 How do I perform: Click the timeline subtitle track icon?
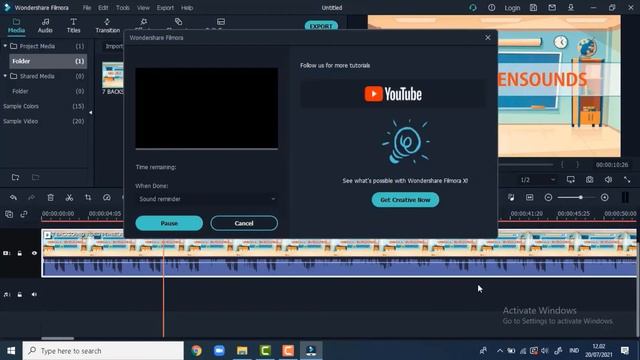tap(530, 198)
